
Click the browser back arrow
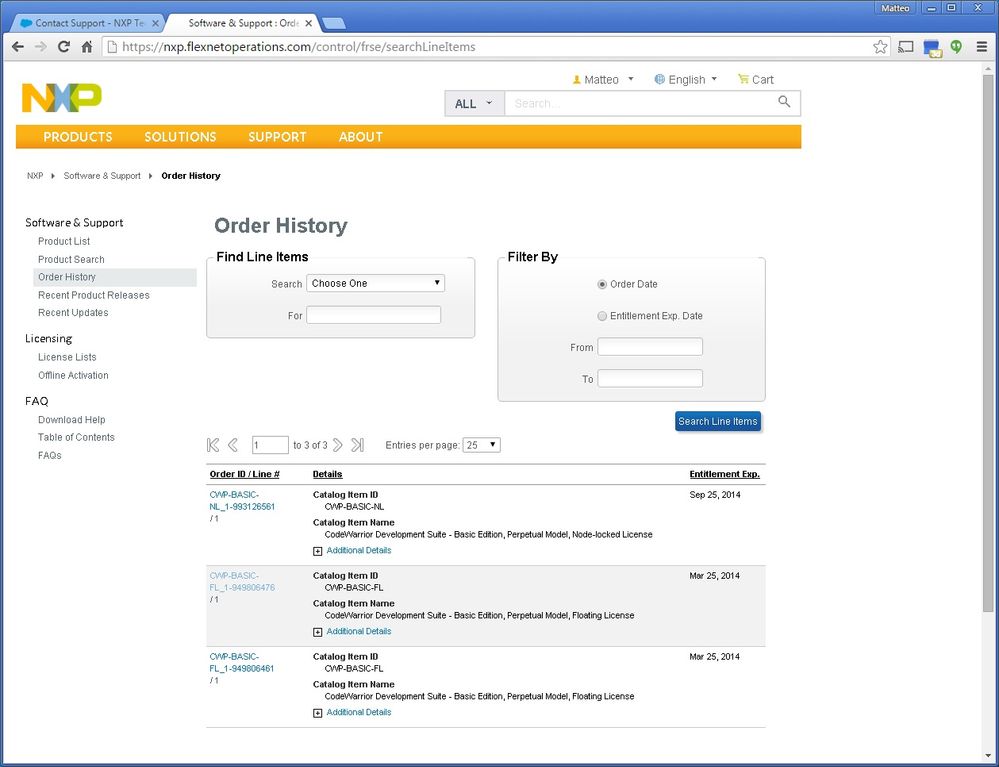tap(18, 47)
